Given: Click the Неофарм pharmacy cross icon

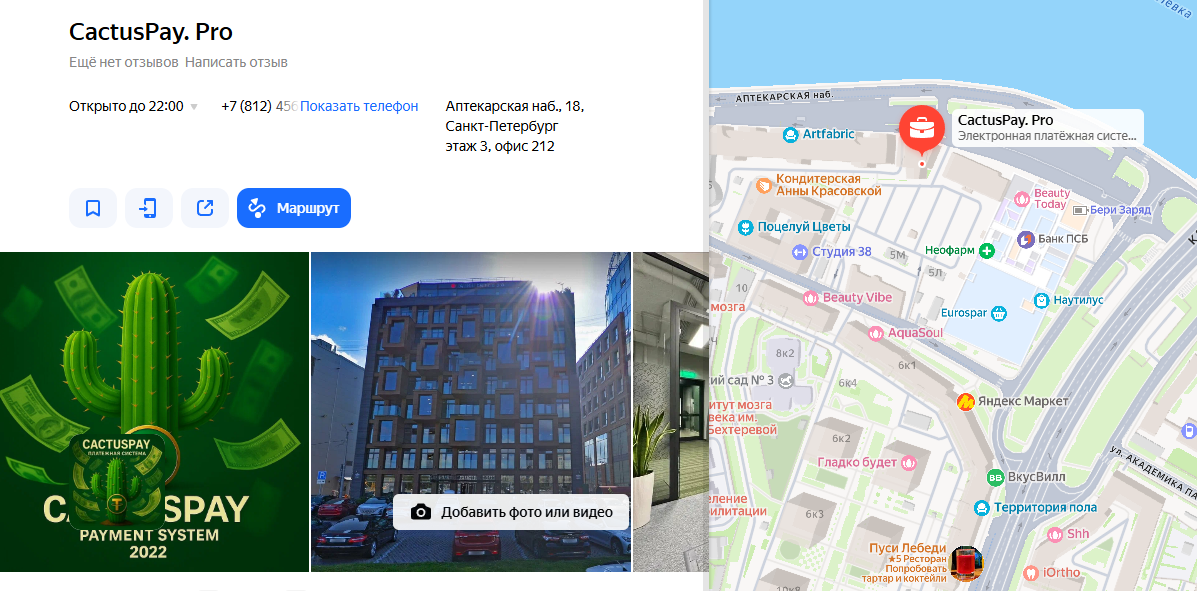Looking at the screenshot, I should coord(987,250).
